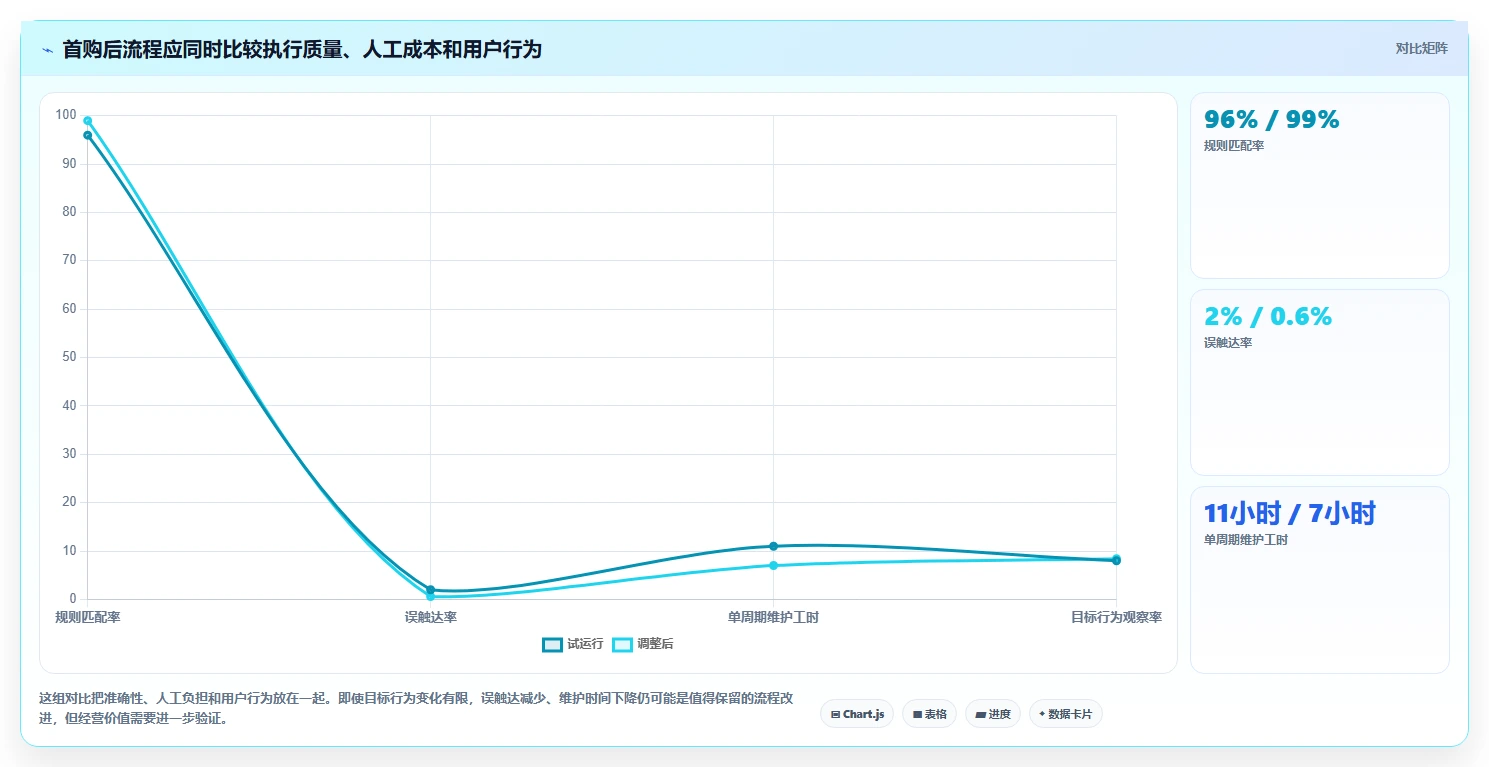
Task: Click the 进度 tag
Action: pyautogui.click(x=993, y=714)
